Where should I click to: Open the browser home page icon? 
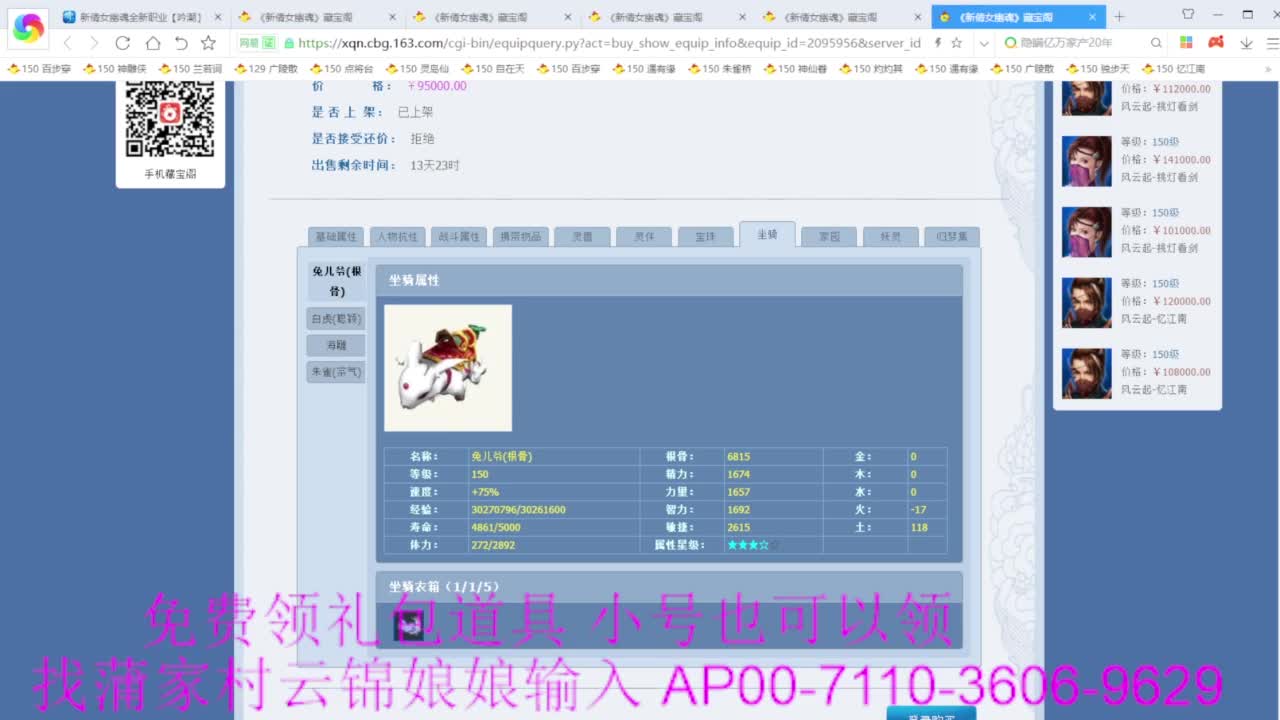point(152,43)
